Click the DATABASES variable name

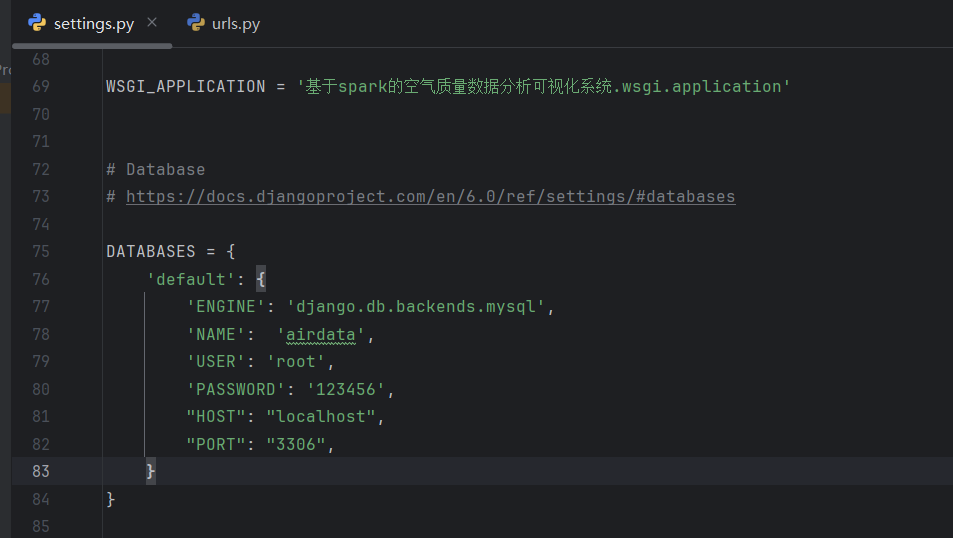coord(151,251)
